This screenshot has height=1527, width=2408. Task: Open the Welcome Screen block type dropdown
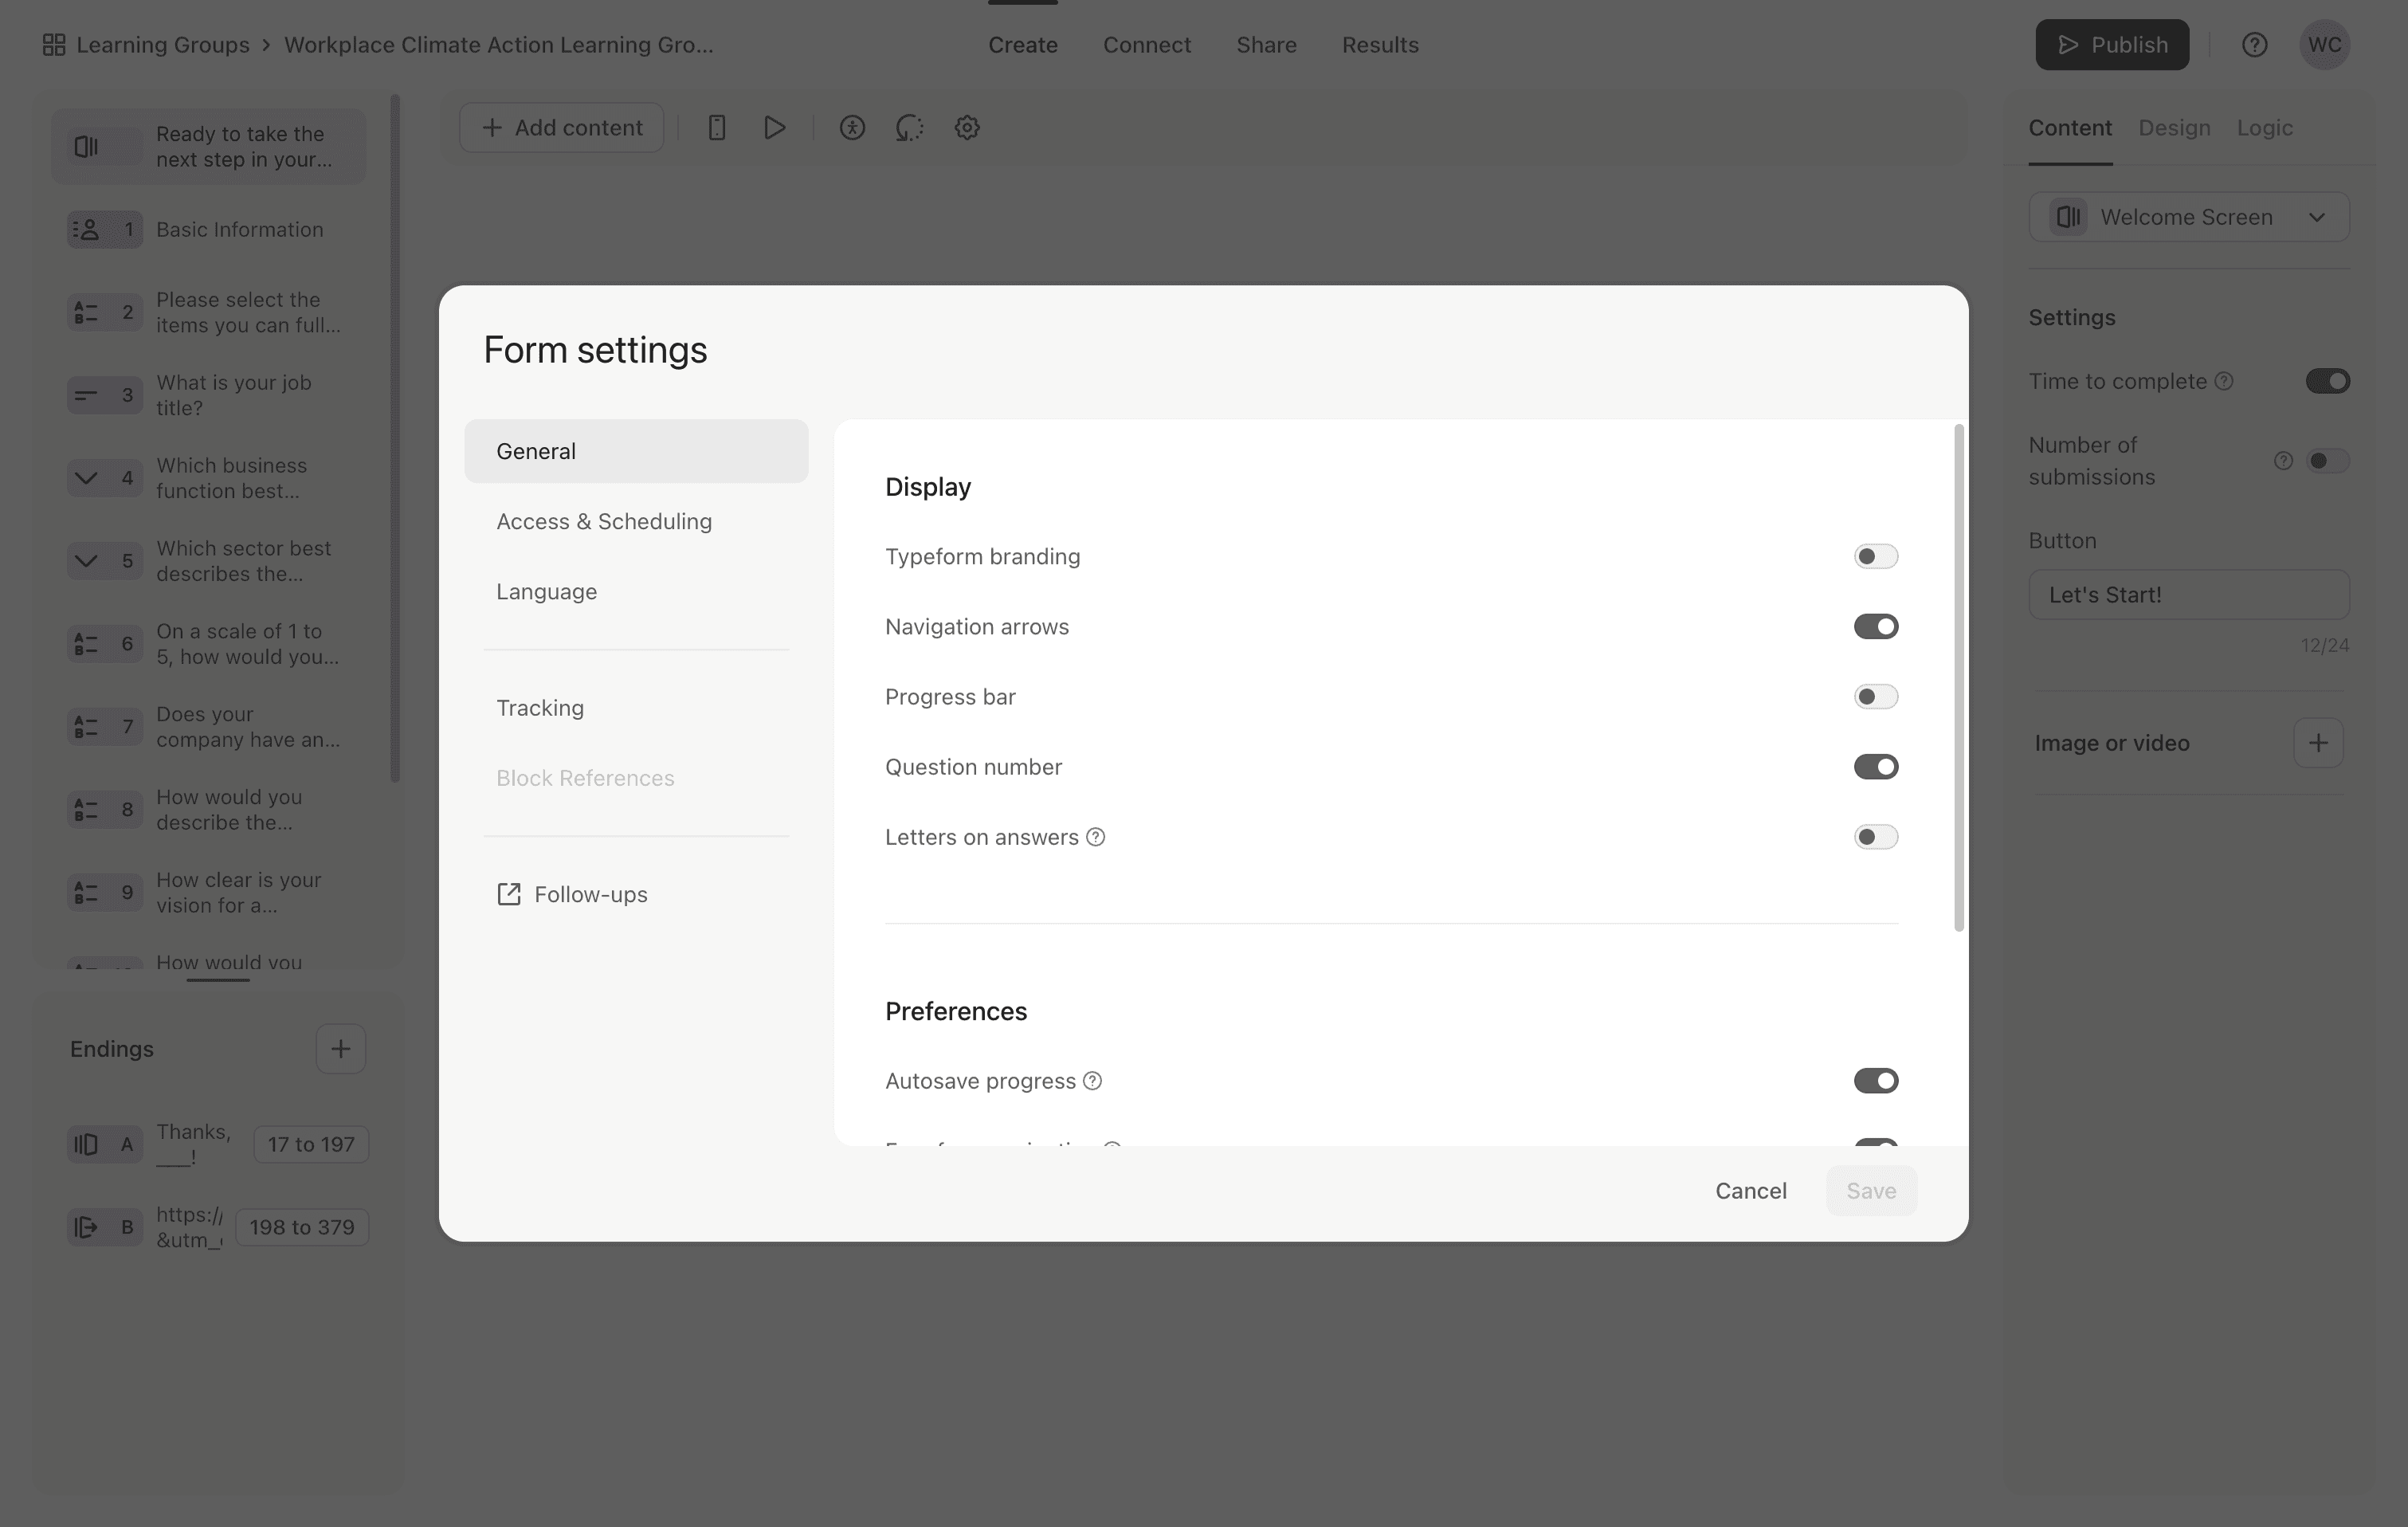click(2189, 217)
